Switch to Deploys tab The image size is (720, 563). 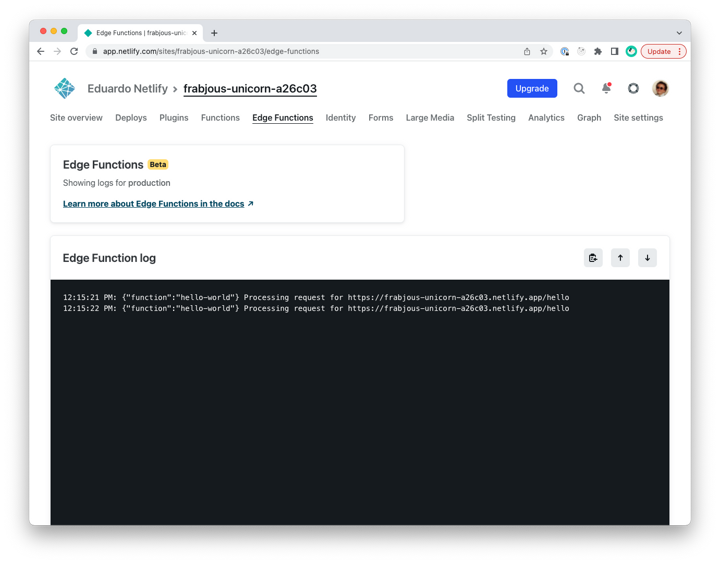131,118
